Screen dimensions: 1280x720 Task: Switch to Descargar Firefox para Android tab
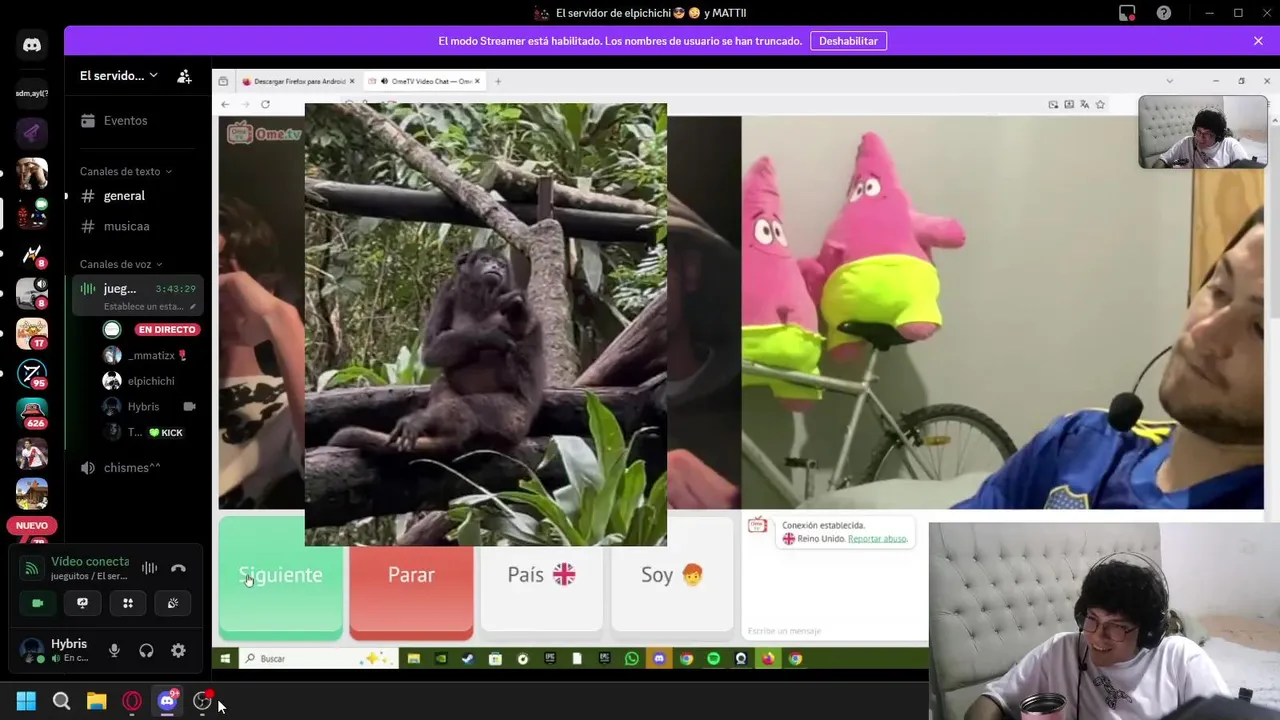click(x=297, y=81)
